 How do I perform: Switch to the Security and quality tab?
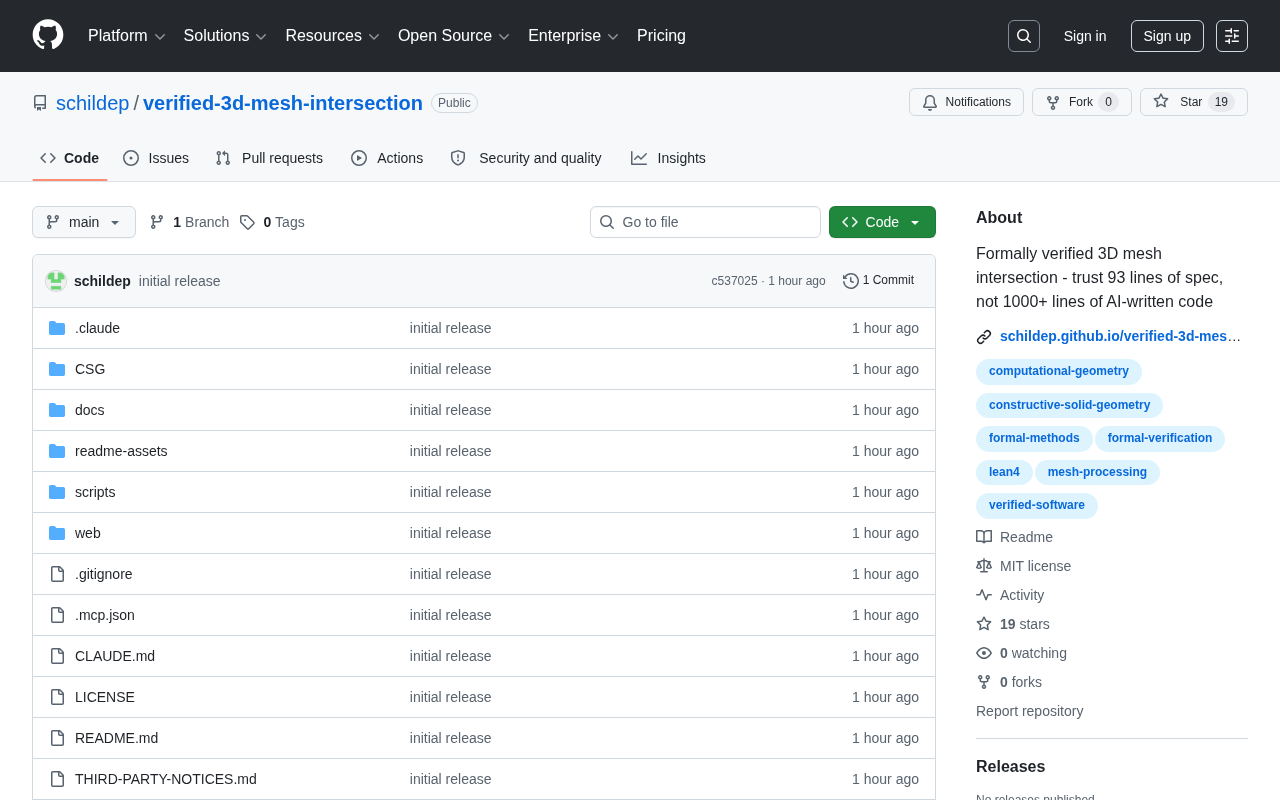point(526,158)
